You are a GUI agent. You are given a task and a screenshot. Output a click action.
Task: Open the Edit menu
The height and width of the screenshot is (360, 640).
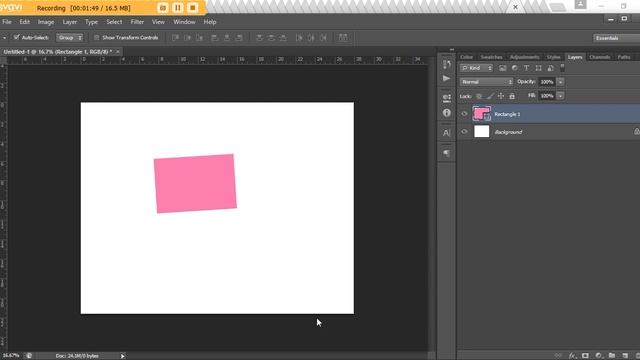(x=24, y=22)
